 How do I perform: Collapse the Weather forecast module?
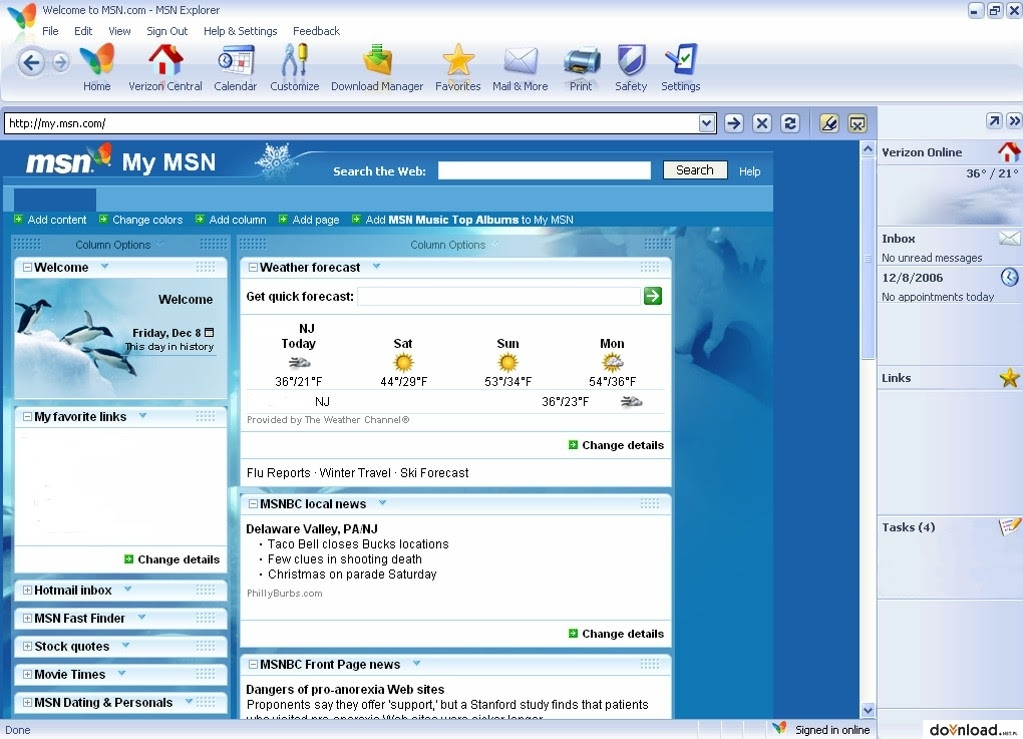click(253, 267)
